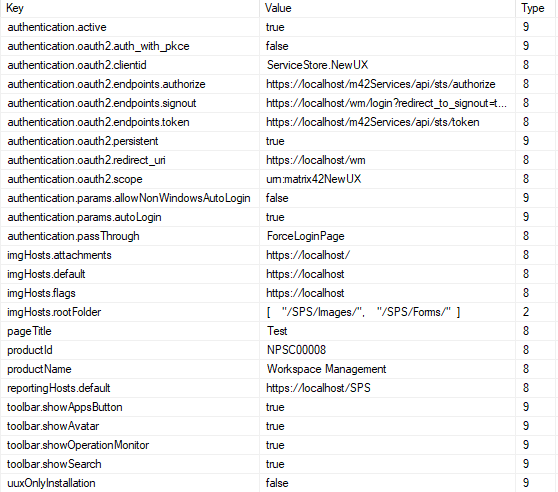Select toolbar.showAppsButton key
The image size is (558, 492).
point(65,407)
